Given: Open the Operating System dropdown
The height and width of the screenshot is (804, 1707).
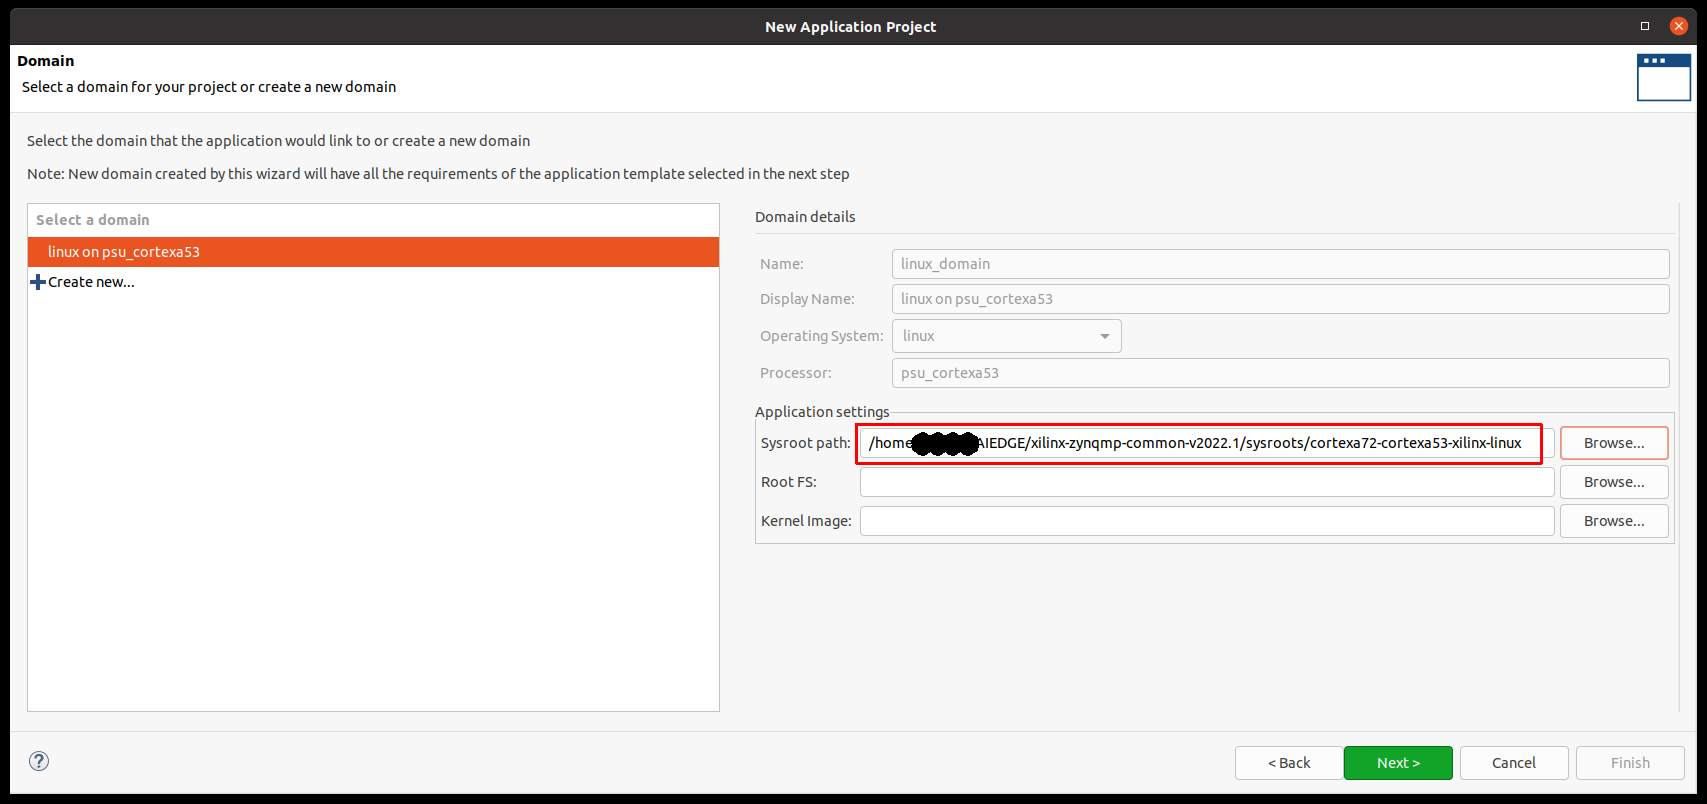Looking at the screenshot, I should click(1006, 336).
